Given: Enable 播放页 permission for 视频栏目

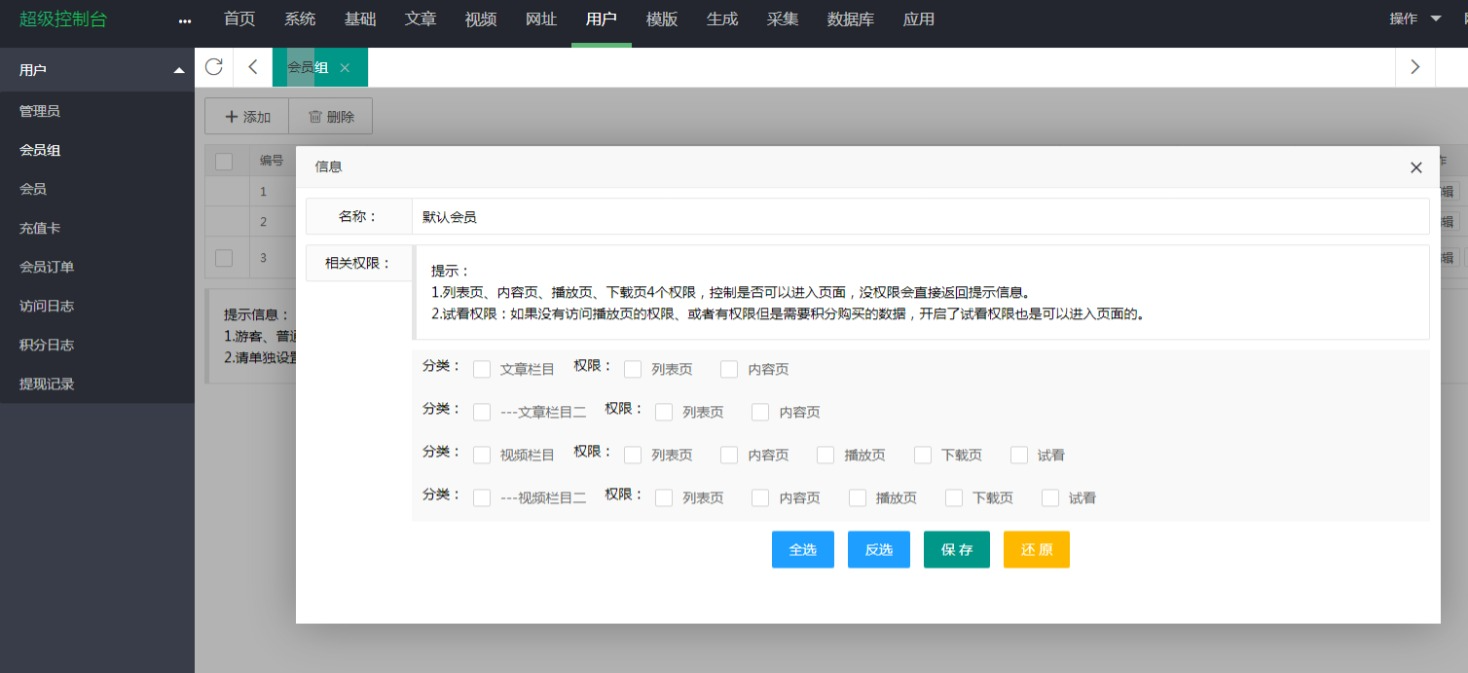Looking at the screenshot, I should [x=825, y=455].
